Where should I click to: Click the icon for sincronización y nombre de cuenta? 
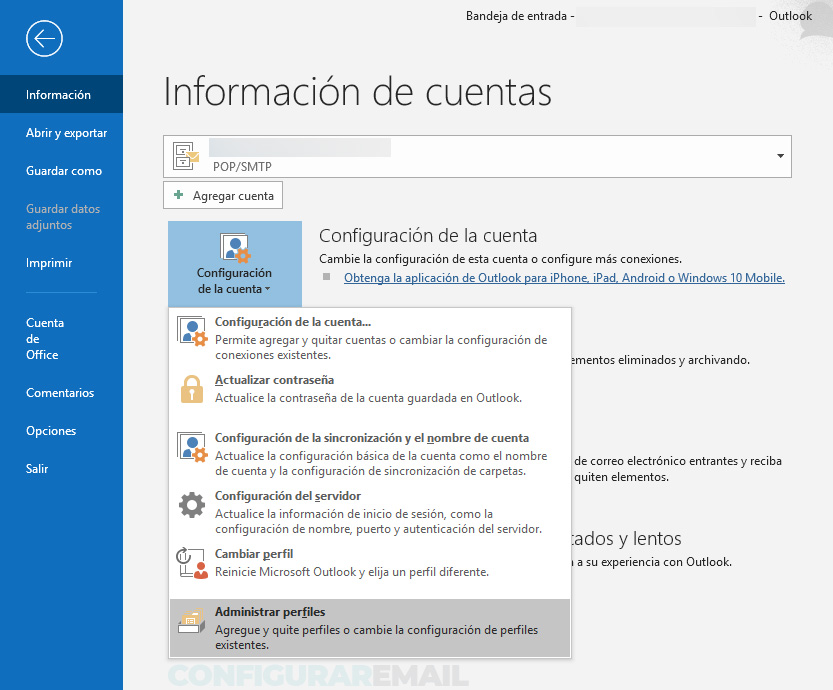click(192, 447)
